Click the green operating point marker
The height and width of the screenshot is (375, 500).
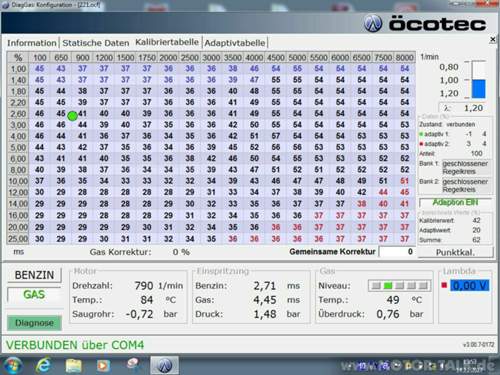click(72, 116)
